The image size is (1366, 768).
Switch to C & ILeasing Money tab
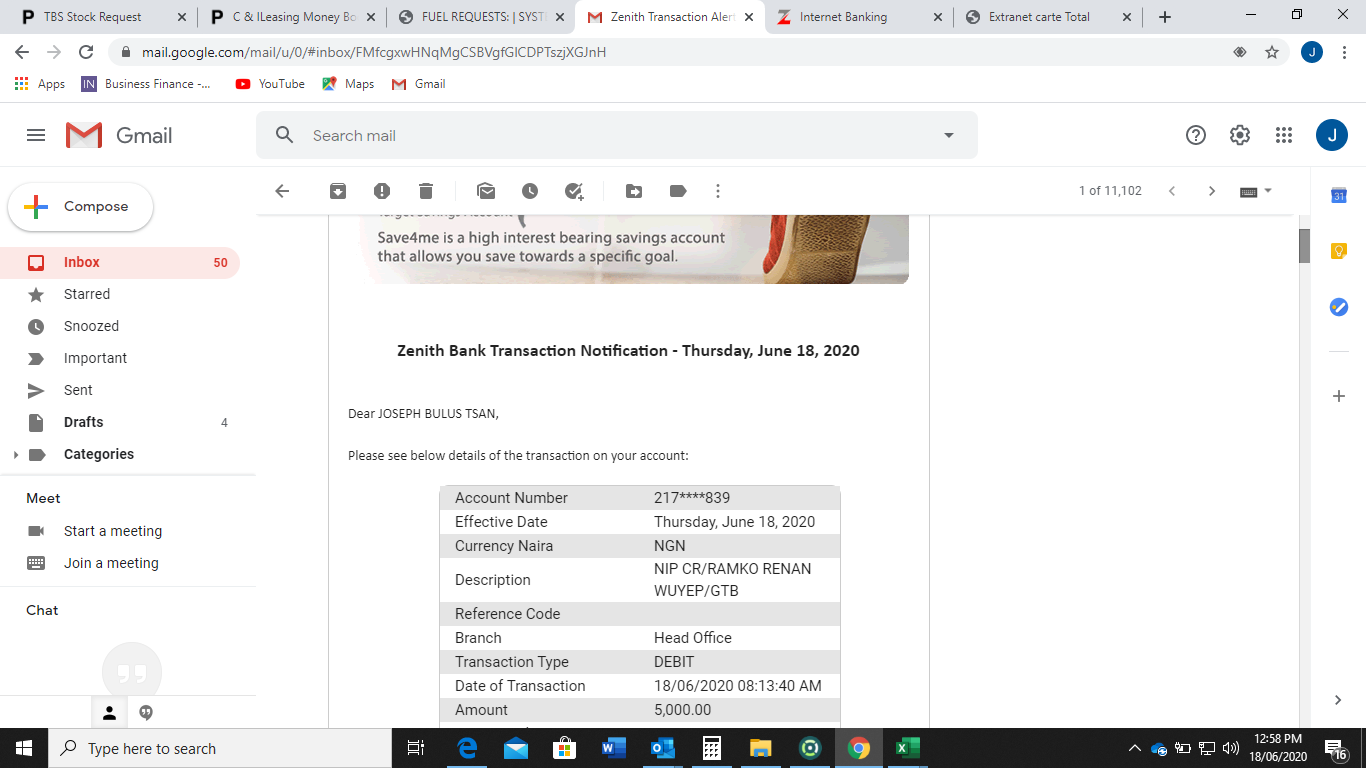point(291,17)
